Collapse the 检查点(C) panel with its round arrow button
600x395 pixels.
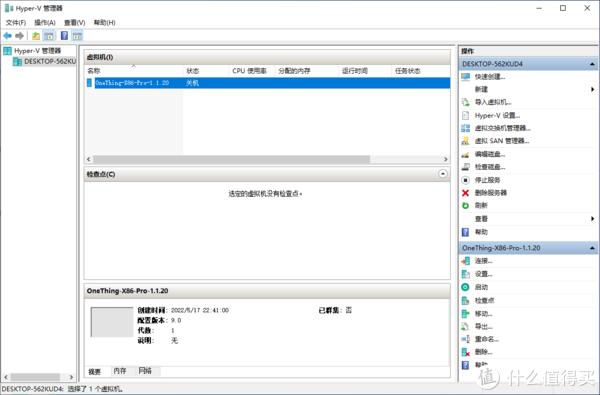coord(443,174)
